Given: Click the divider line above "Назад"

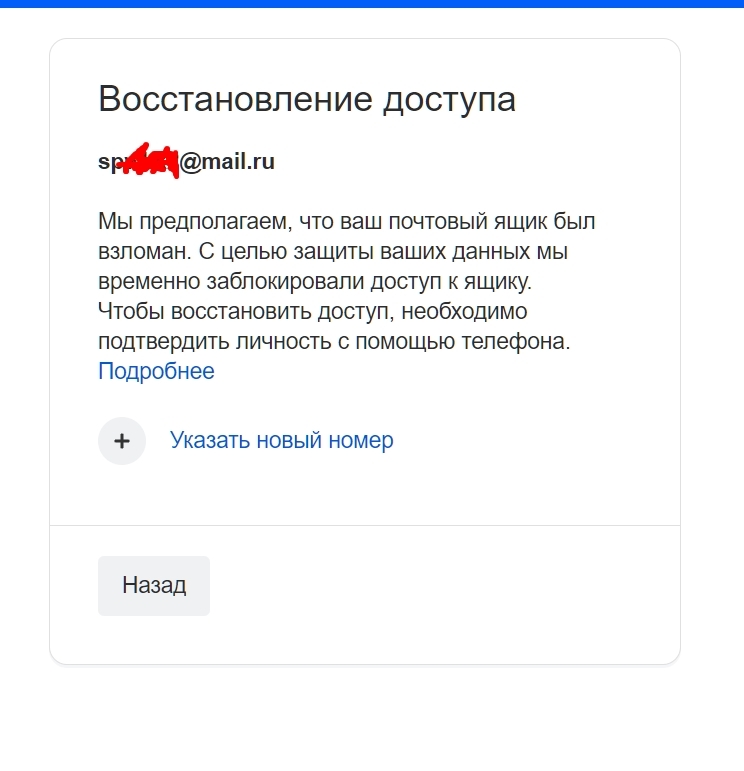Looking at the screenshot, I should pos(365,525).
